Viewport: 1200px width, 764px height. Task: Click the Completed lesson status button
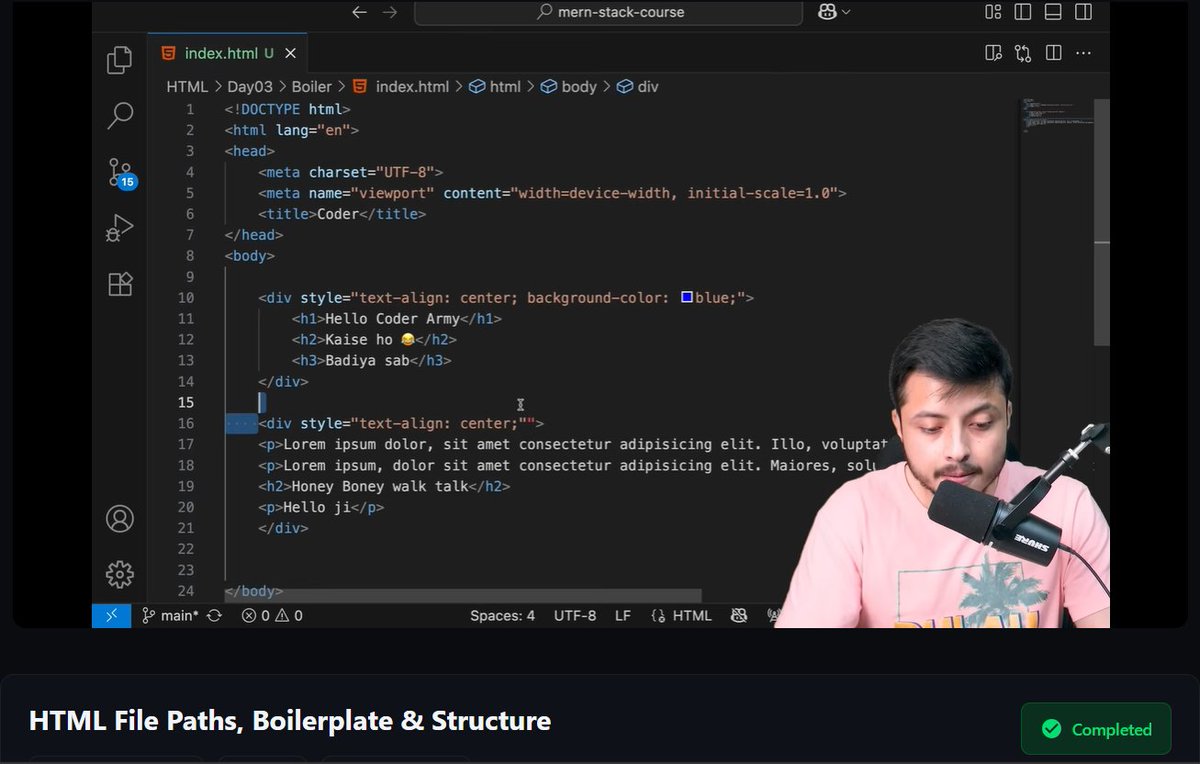(1096, 729)
